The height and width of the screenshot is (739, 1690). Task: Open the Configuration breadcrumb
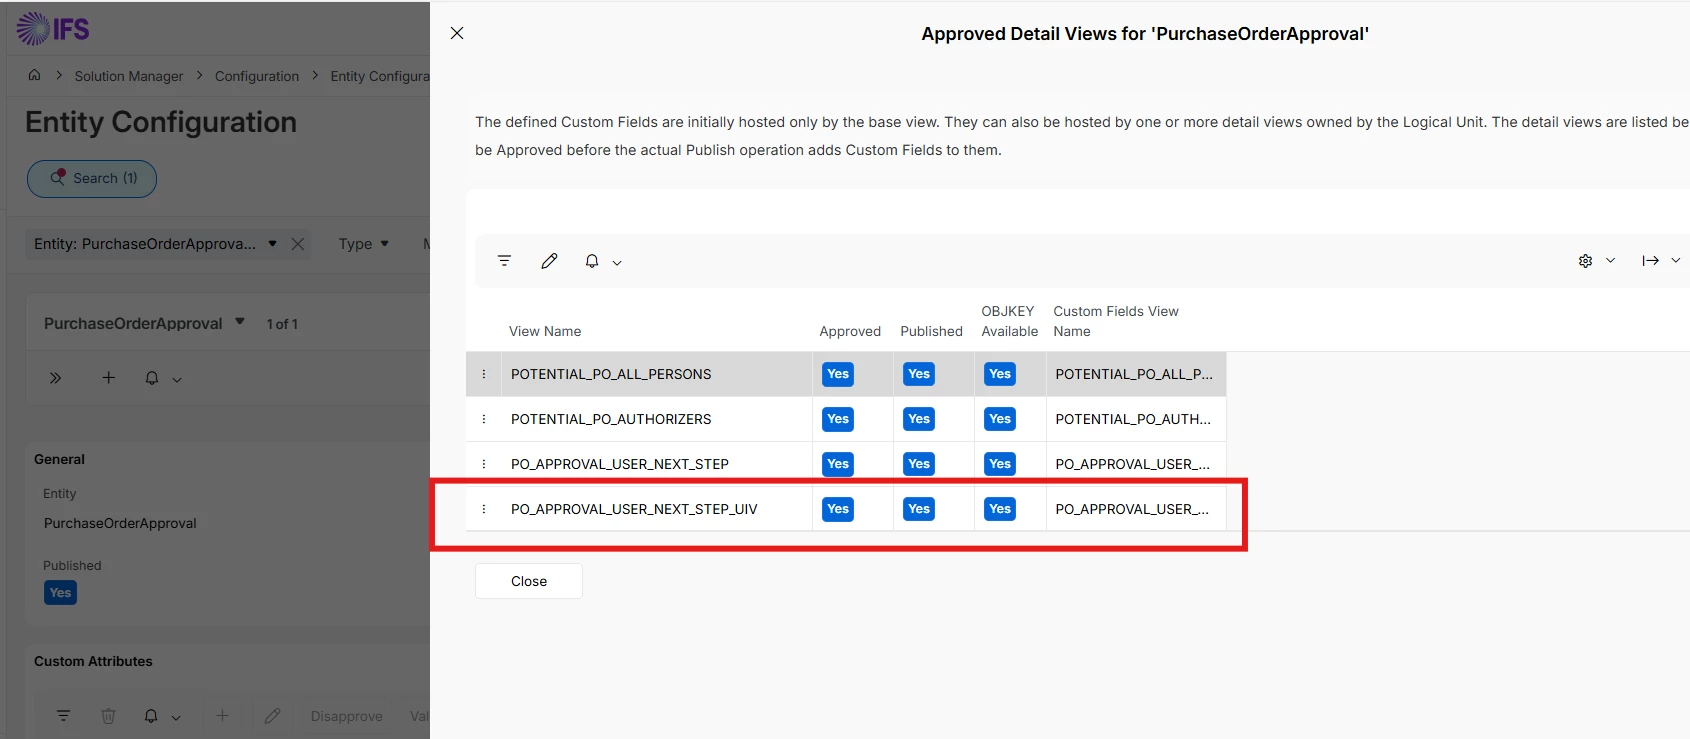click(257, 76)
